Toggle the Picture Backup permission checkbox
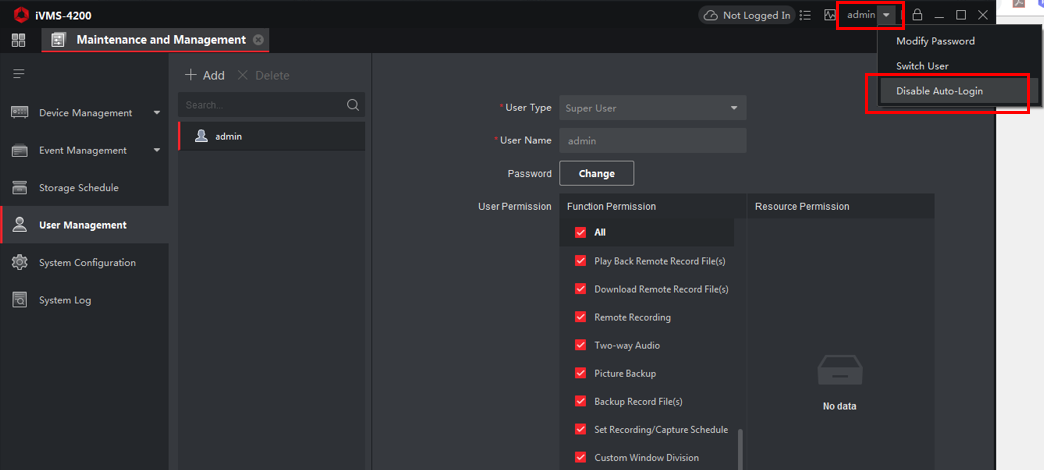The height and width of the screenshot is (470, 1044). tap(580, 373)
